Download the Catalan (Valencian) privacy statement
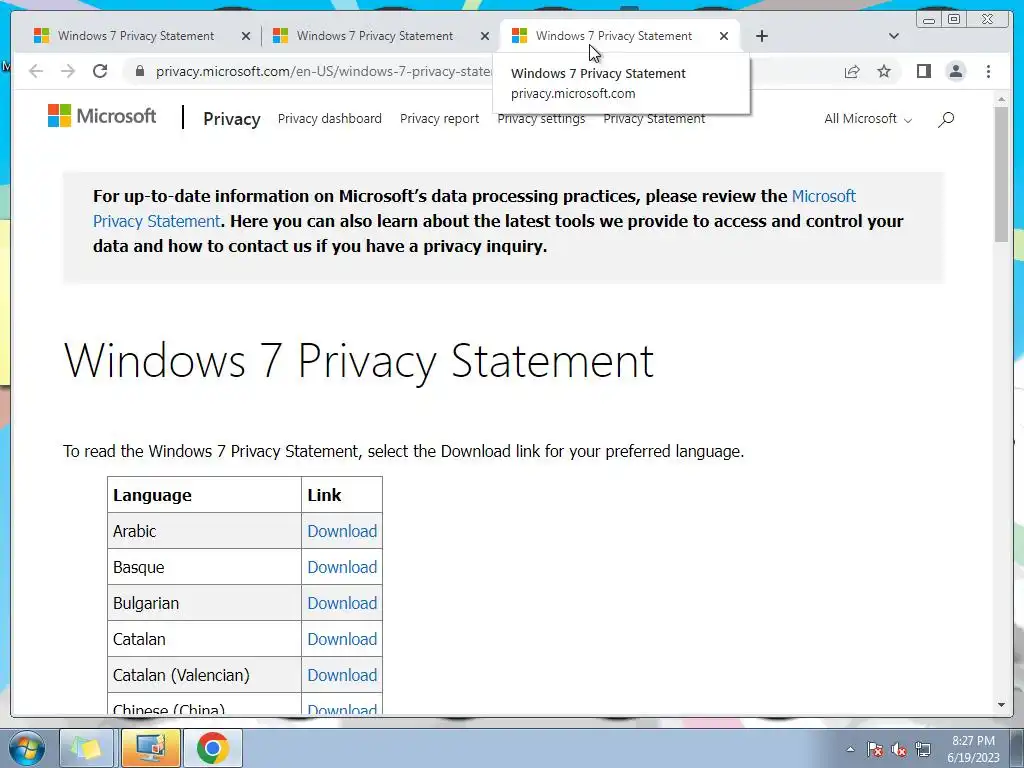The height and width of the screenshot is (768, 1024). [x=342, y=675]
